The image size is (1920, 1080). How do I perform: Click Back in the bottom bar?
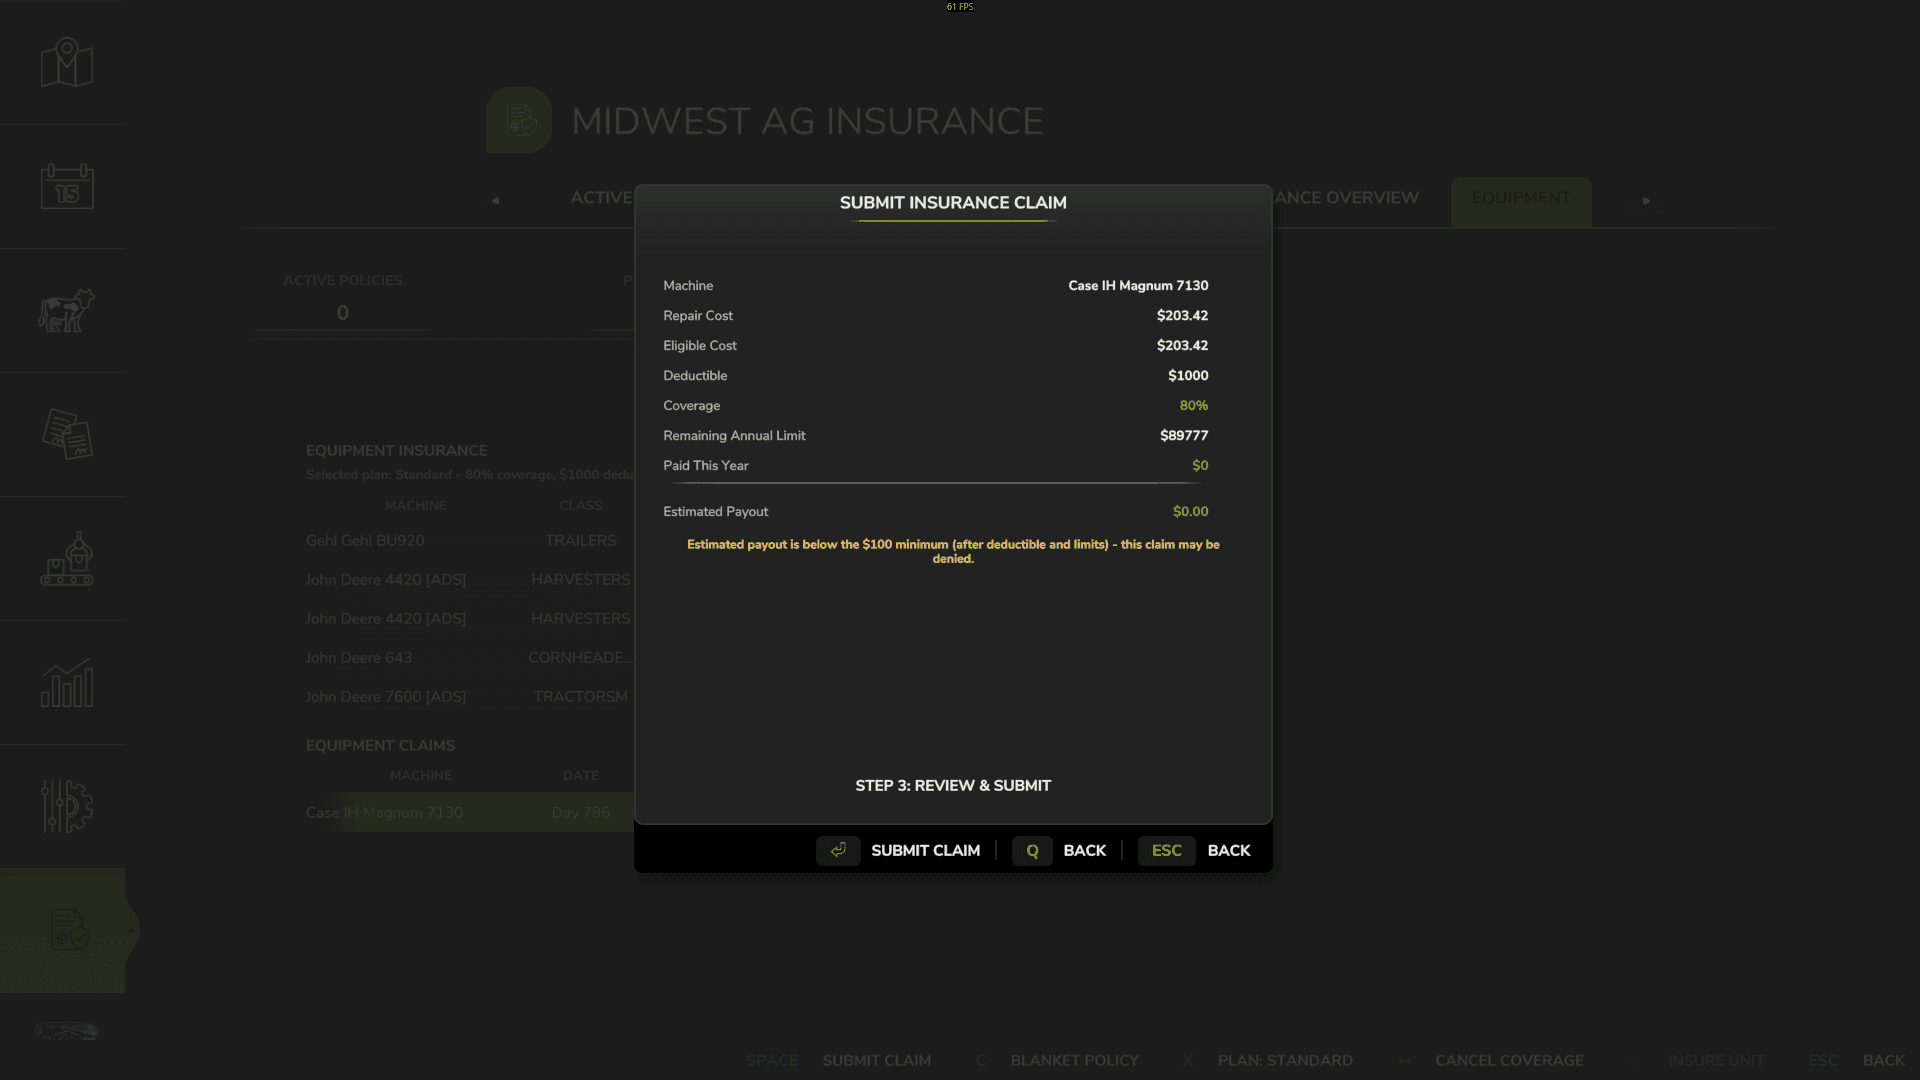click(1883, 1060)
